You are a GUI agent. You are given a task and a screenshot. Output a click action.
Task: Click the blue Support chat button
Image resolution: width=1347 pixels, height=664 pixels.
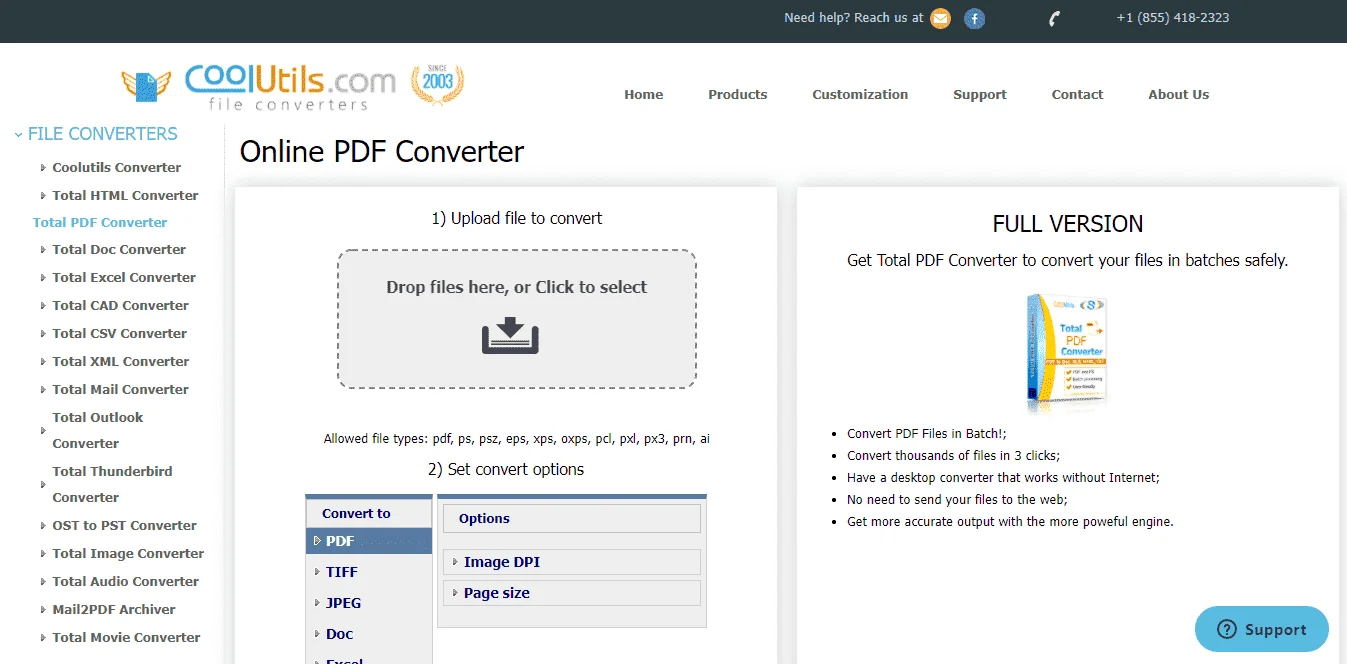coord(1262,629)
